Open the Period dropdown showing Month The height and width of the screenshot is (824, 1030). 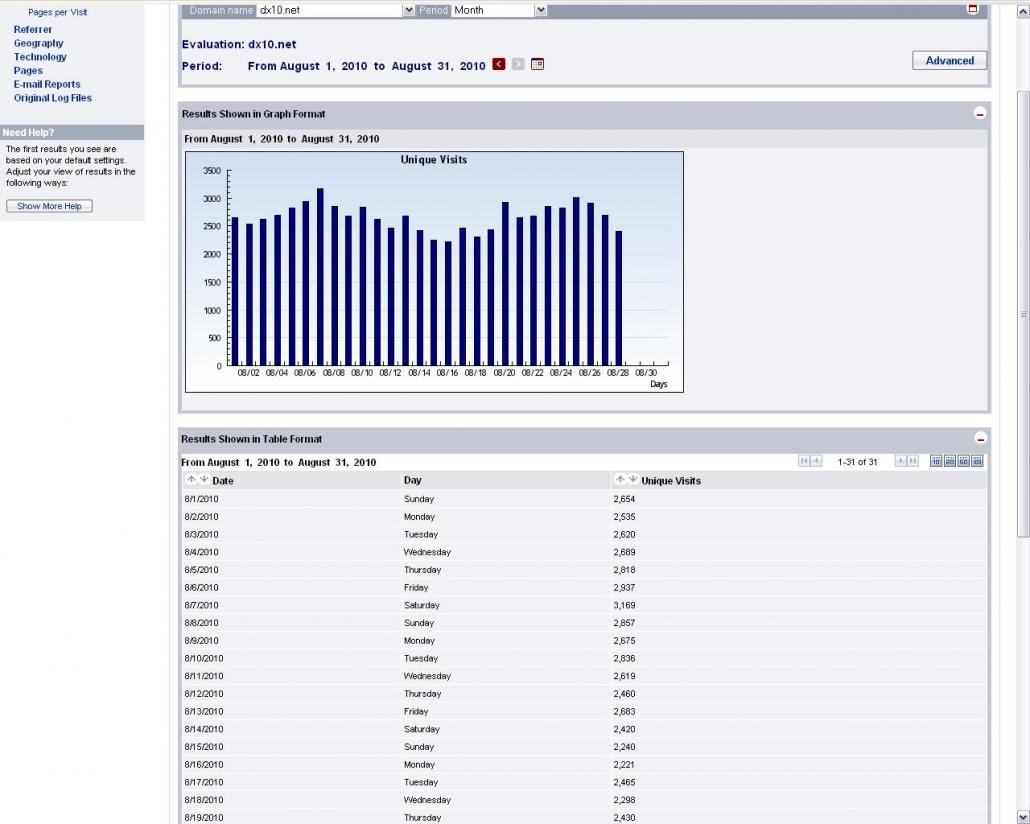(541, 10)
